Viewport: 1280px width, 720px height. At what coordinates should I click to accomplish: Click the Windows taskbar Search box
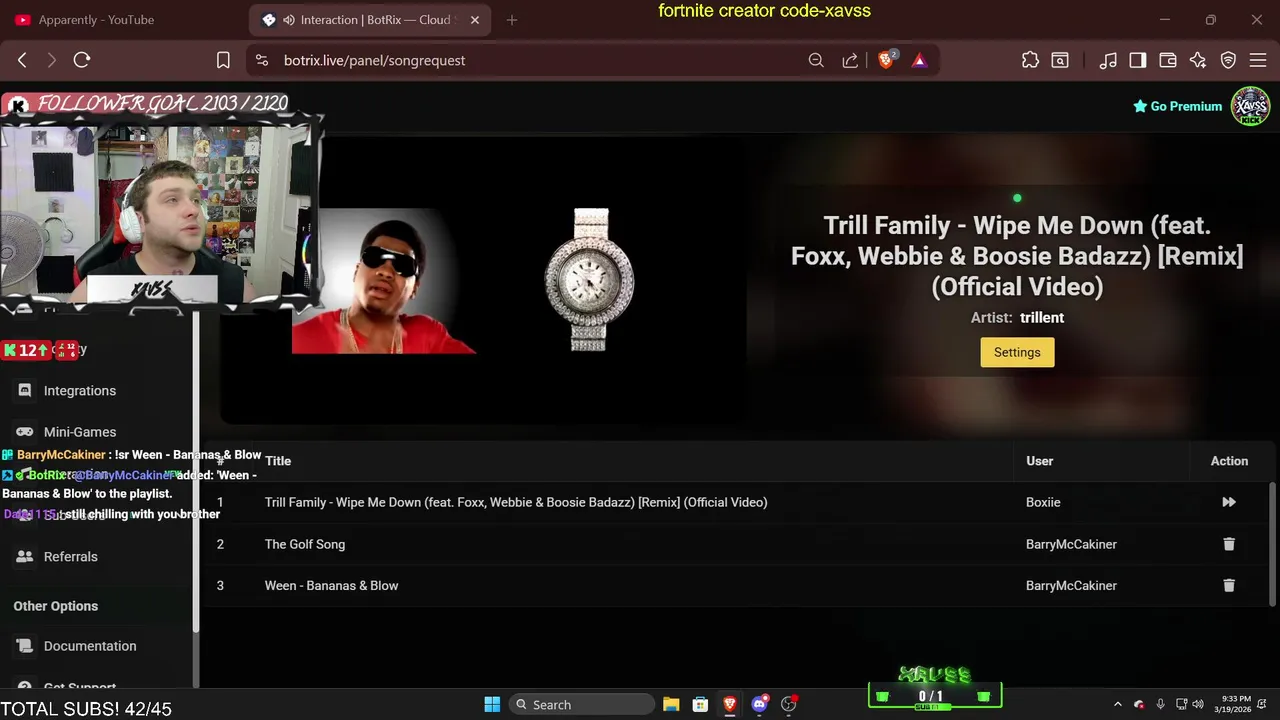tap(583, 705)
